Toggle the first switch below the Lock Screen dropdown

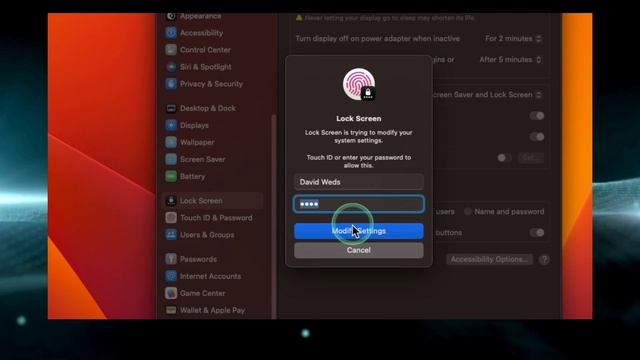[x=537, y=116]
